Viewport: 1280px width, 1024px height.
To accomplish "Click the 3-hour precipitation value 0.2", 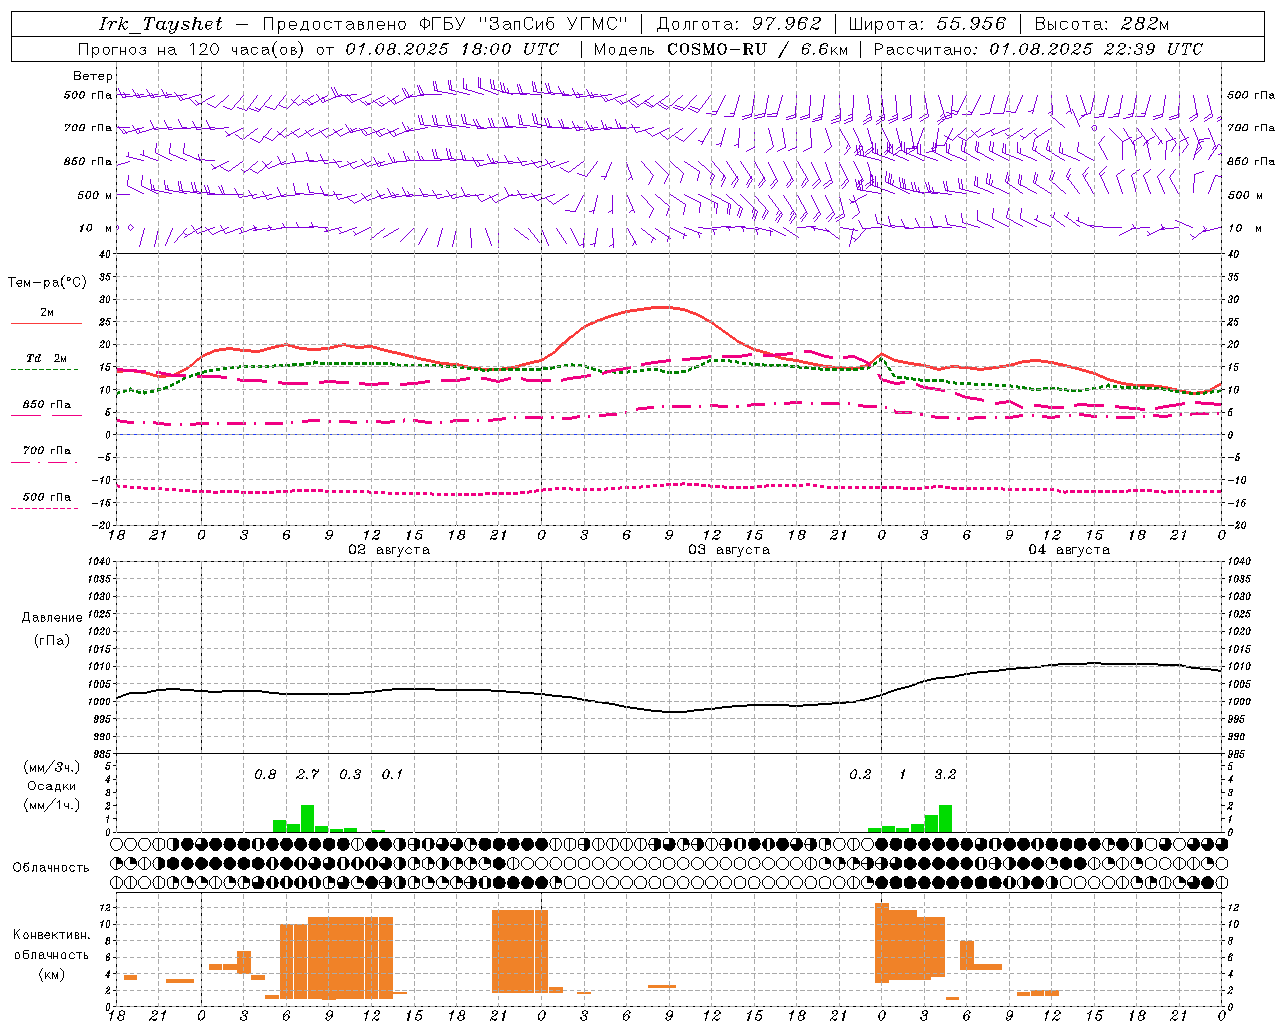I will (860, 774).
